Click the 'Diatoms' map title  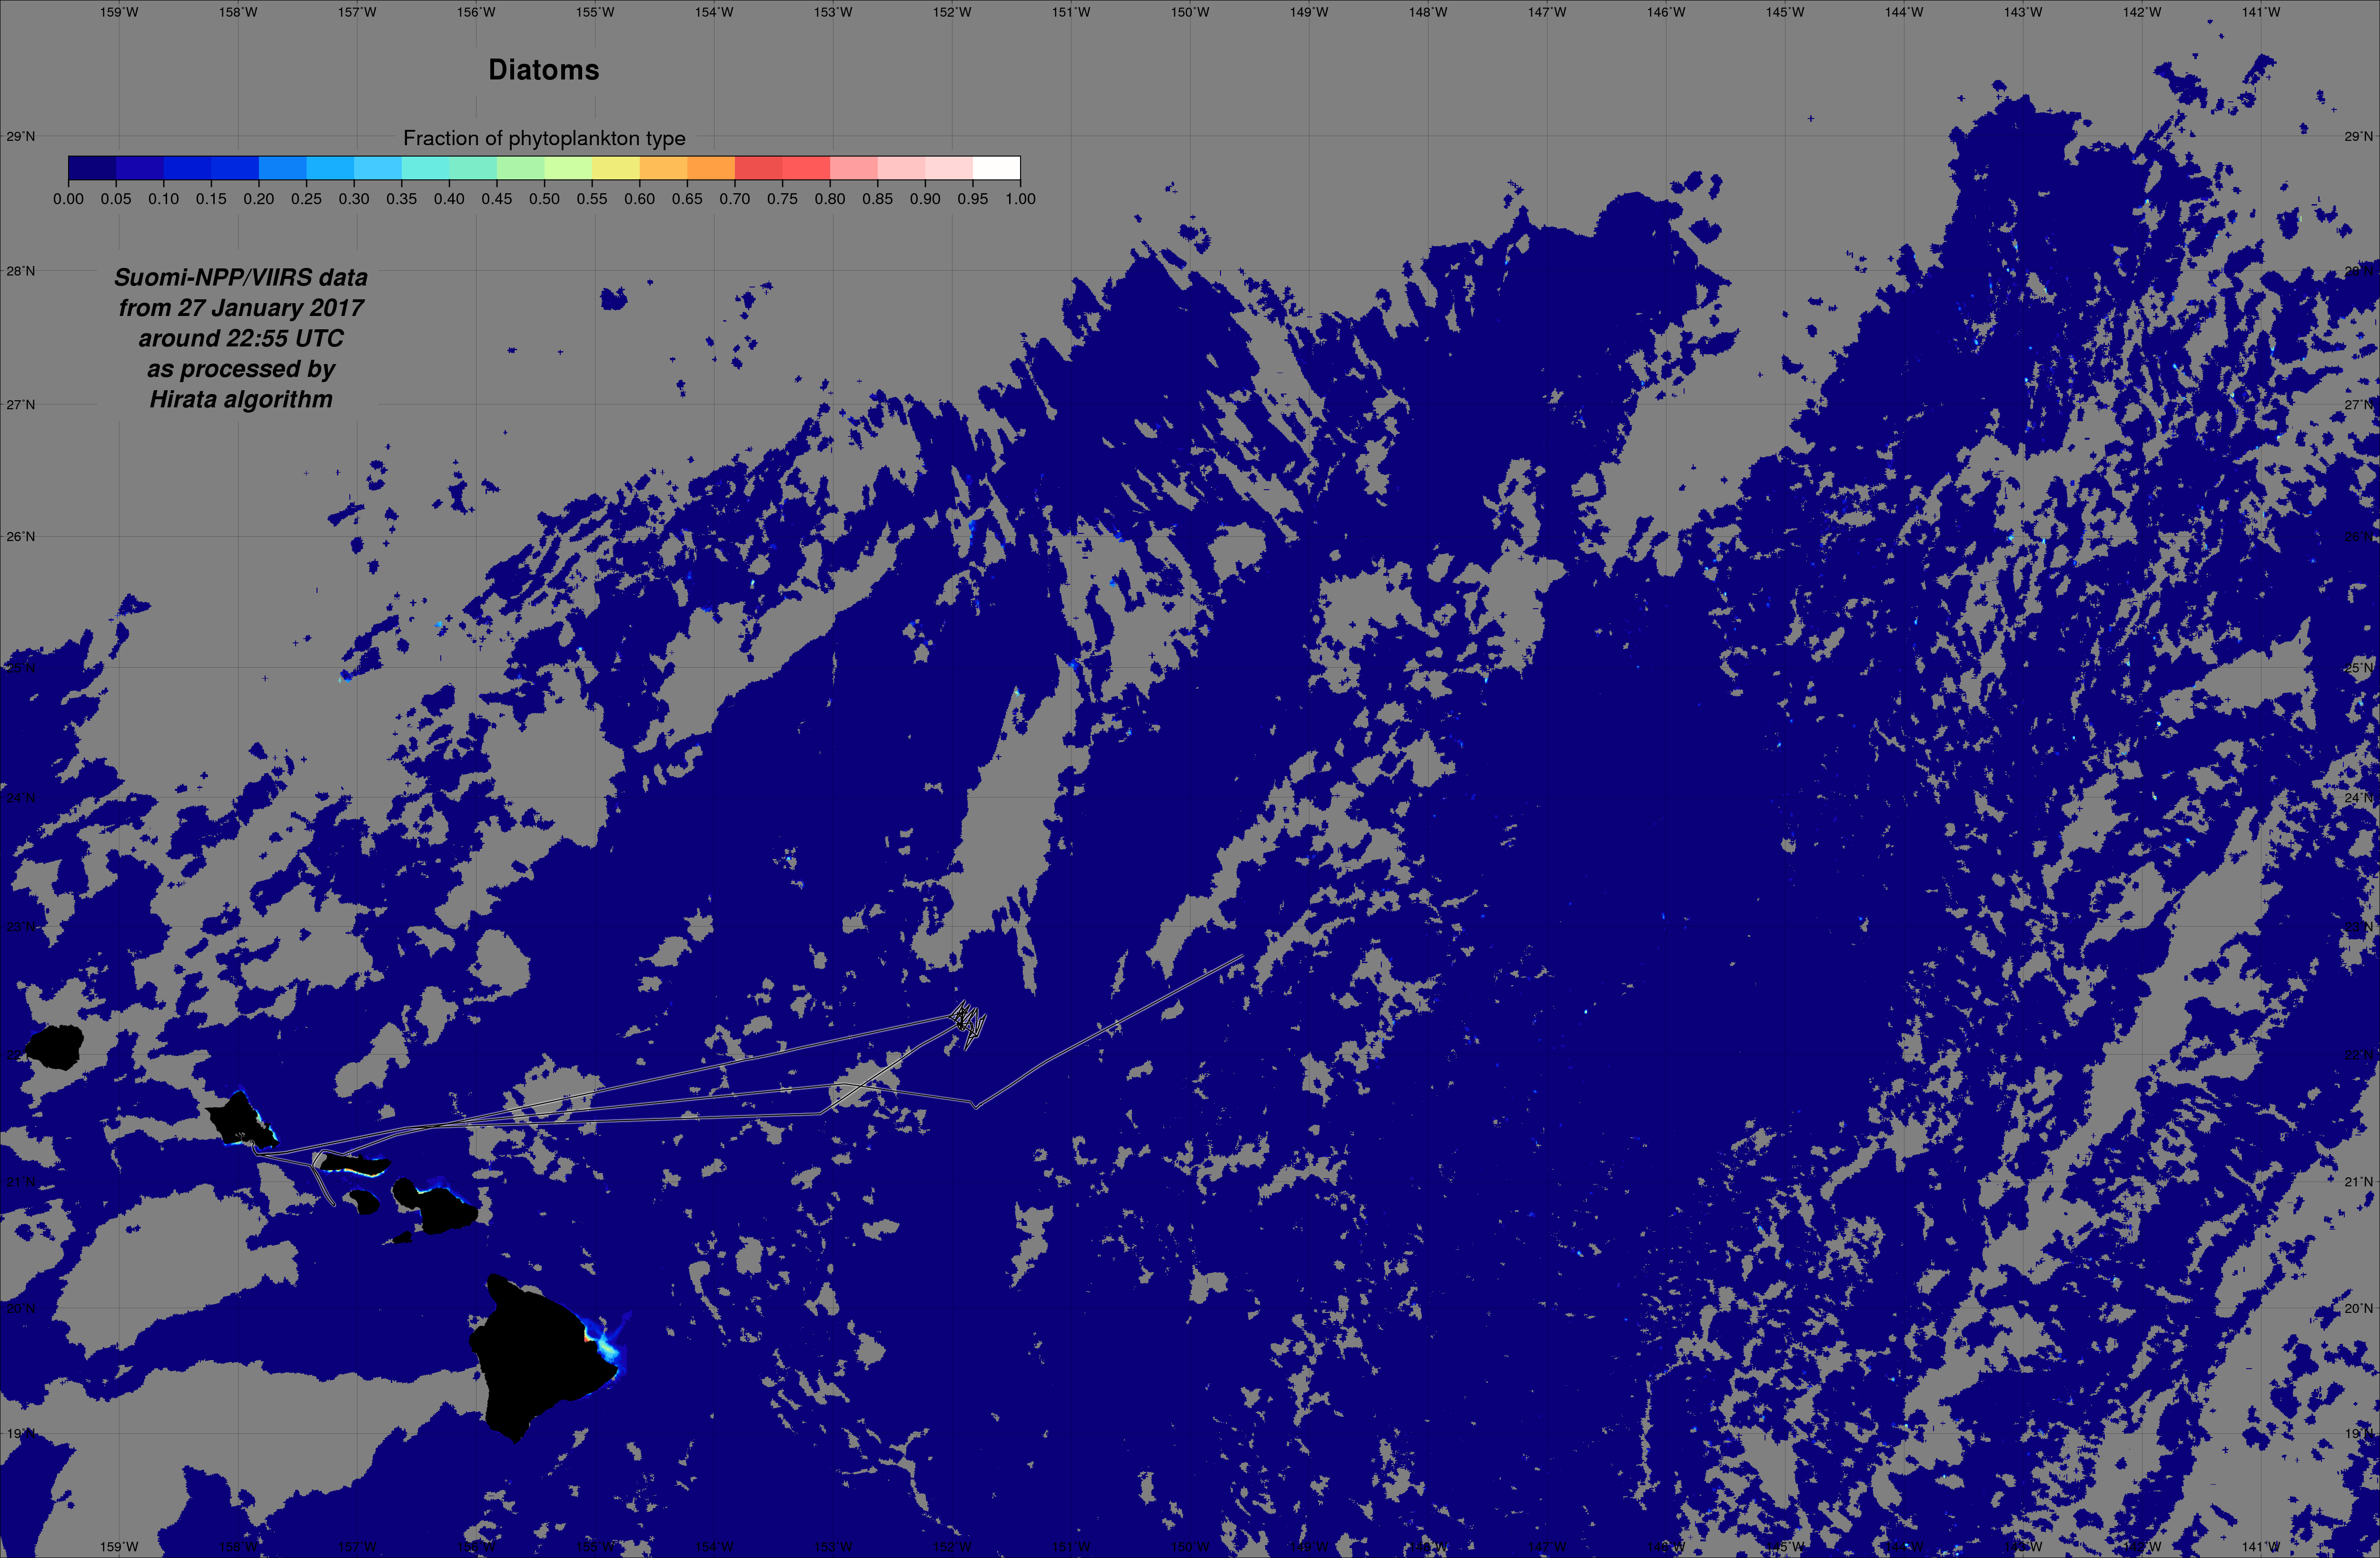[544, 70]
